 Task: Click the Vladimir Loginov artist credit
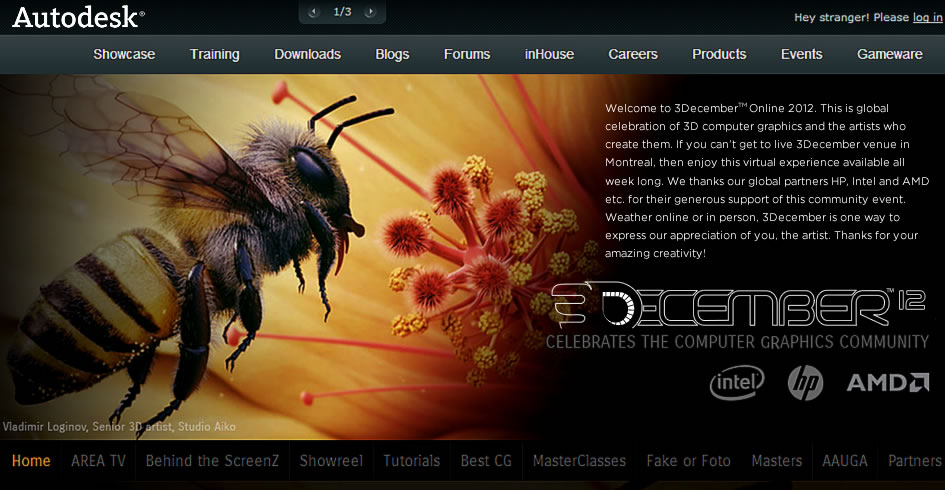[x=119, y=427]
